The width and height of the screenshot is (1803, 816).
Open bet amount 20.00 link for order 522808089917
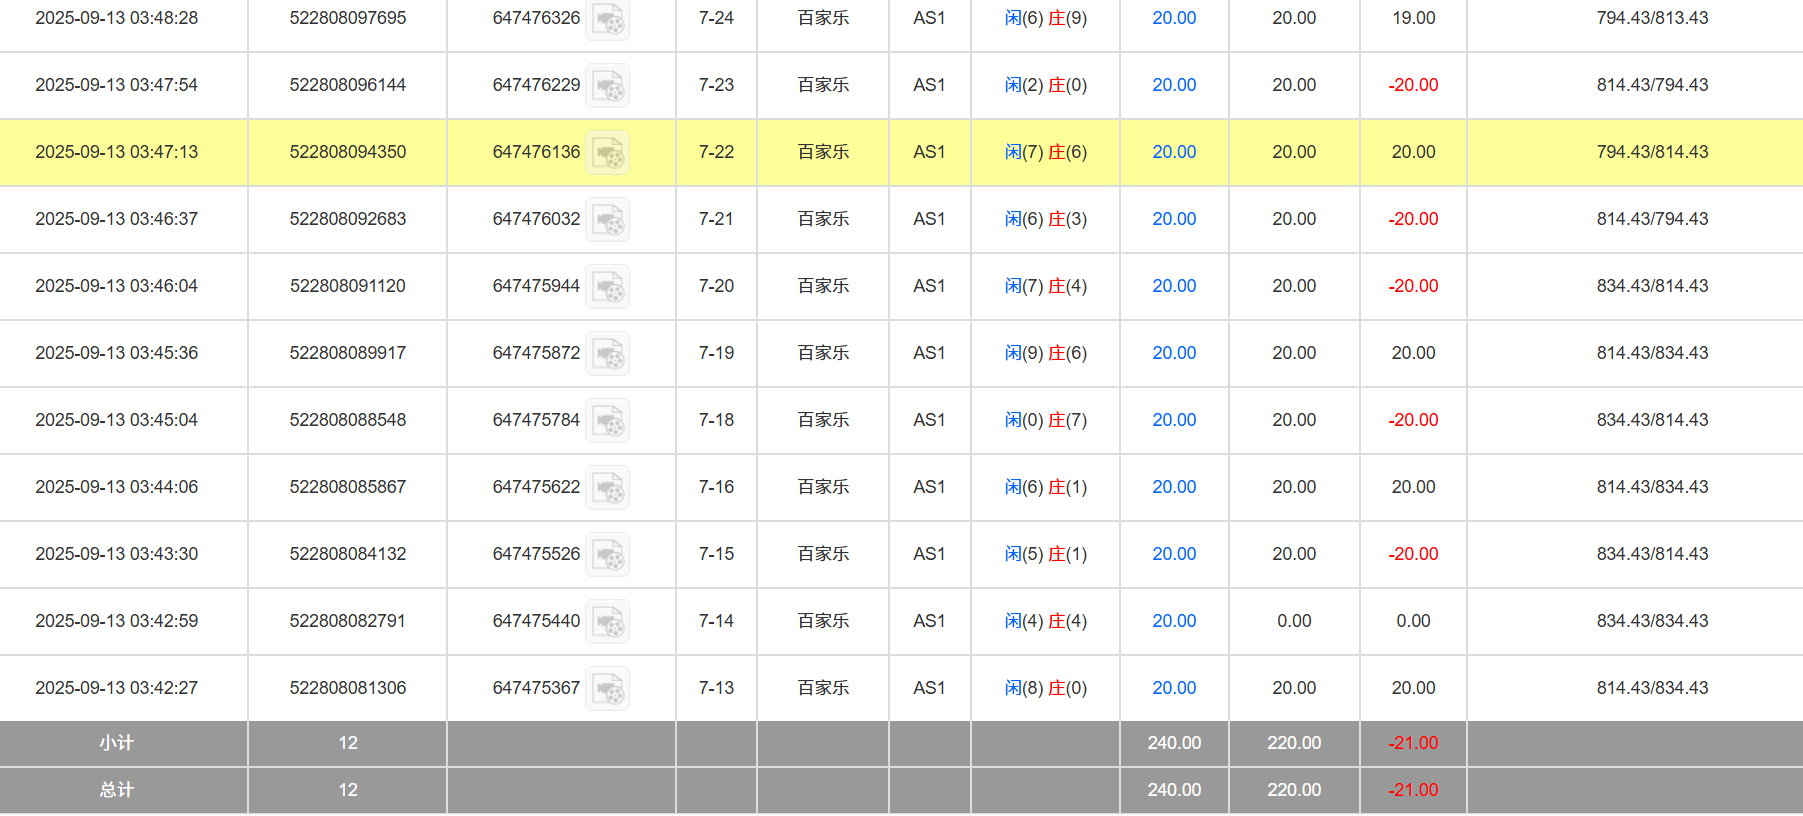tap(1174, 353)
